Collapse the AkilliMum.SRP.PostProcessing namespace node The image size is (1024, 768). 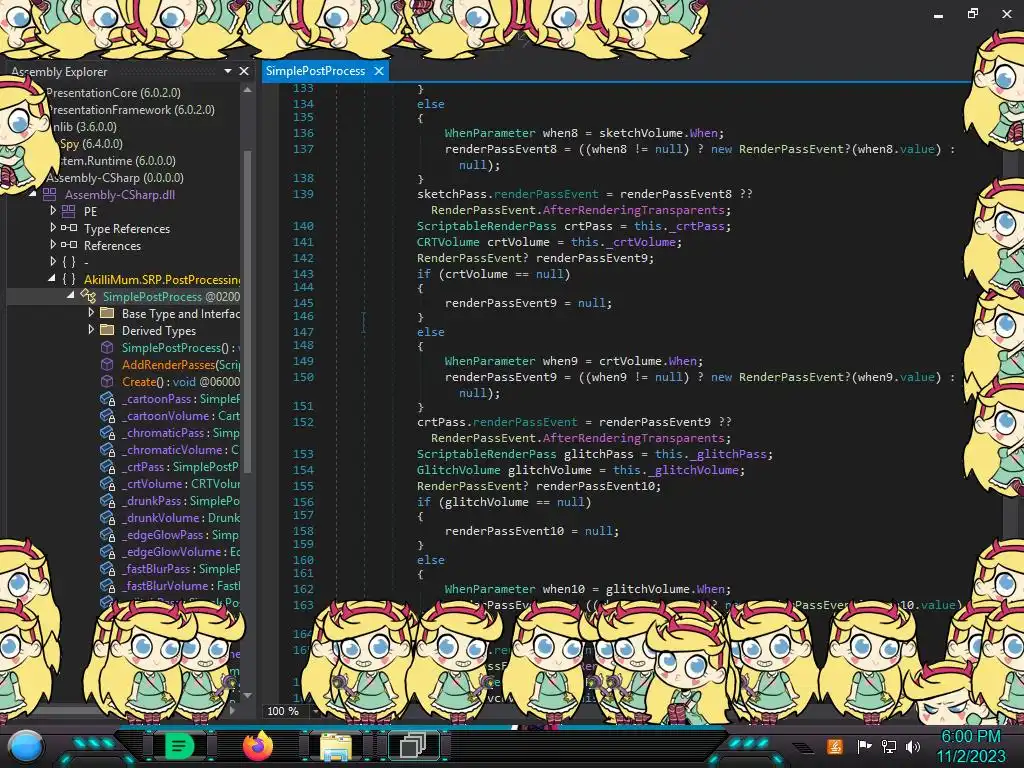(52, 279)
